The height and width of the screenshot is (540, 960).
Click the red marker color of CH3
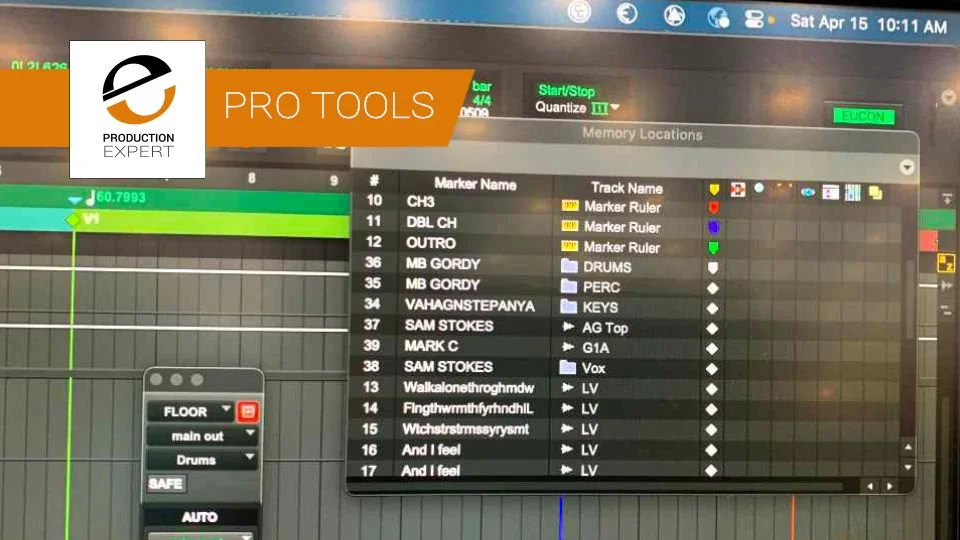tap(713, 208)
